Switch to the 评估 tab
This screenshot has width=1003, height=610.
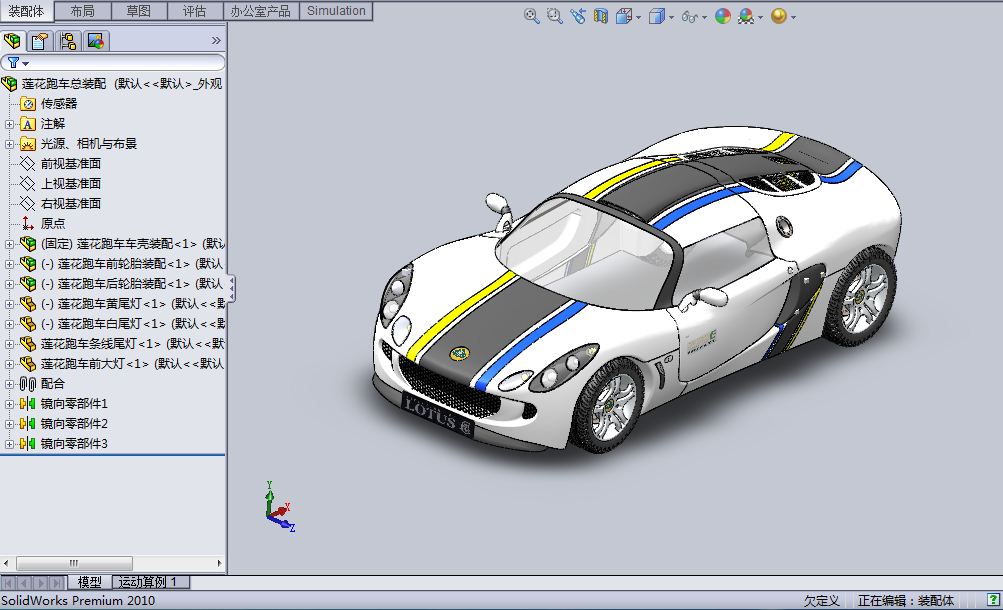point(194,11)
